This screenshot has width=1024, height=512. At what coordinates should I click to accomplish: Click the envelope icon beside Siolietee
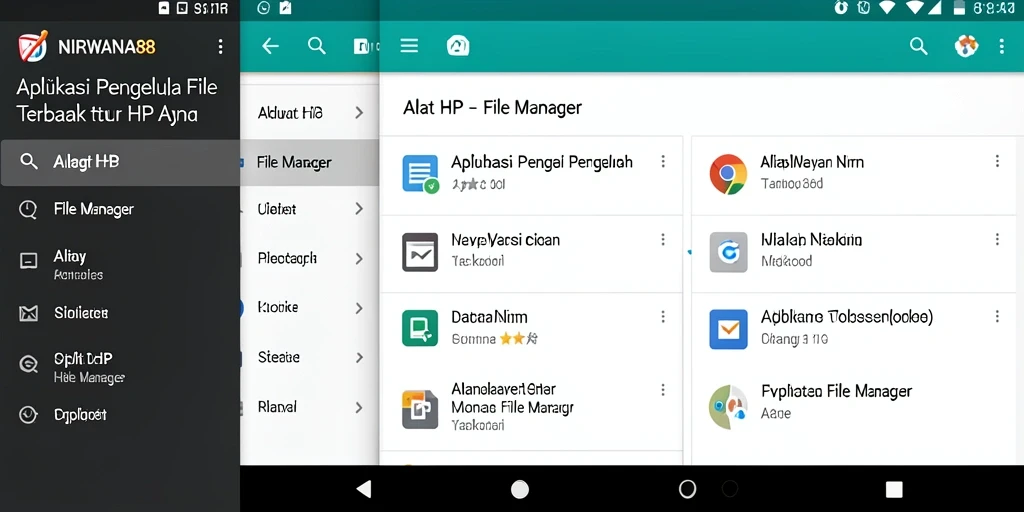coord(28,313)
